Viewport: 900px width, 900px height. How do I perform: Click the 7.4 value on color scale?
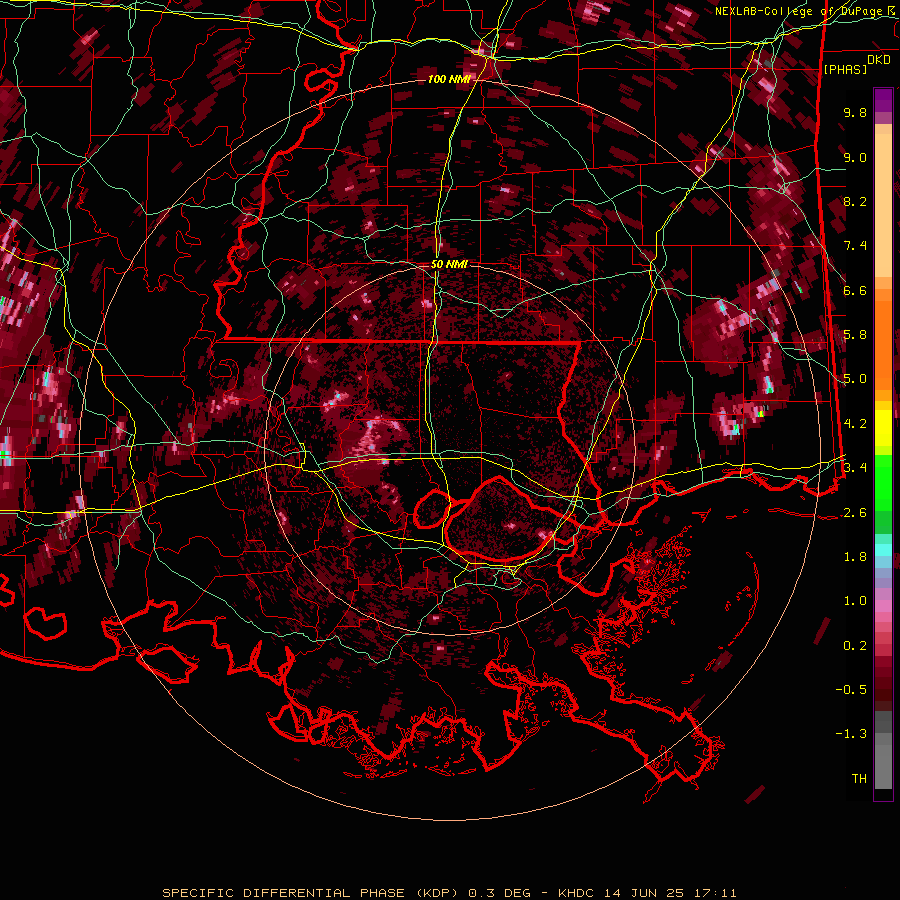click(x=855, y=246)
